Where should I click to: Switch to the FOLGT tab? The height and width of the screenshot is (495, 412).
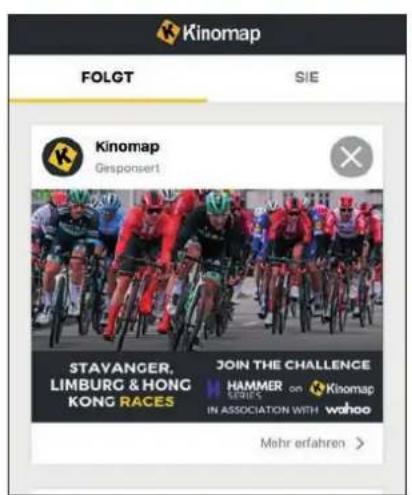click(x=107, y=78)
